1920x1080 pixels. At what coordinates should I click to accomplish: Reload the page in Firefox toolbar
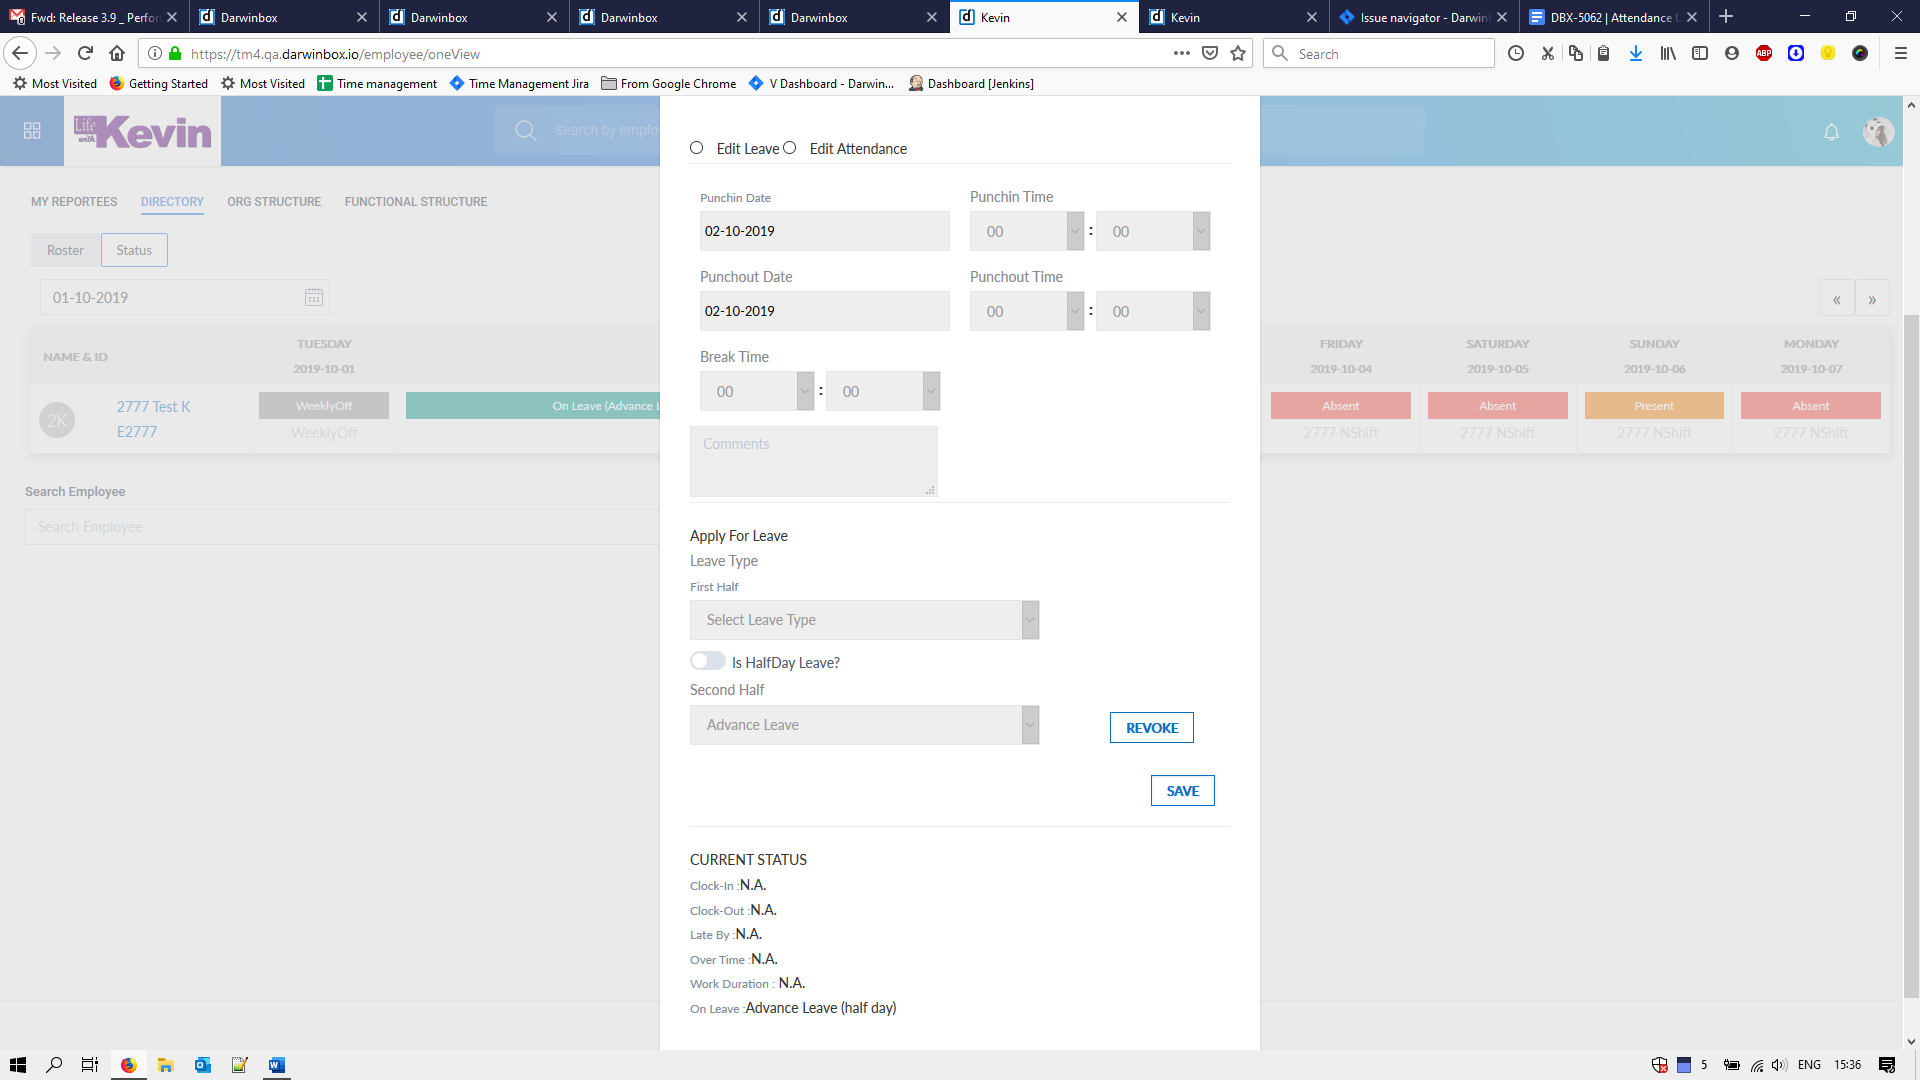[x=85, y=54]
